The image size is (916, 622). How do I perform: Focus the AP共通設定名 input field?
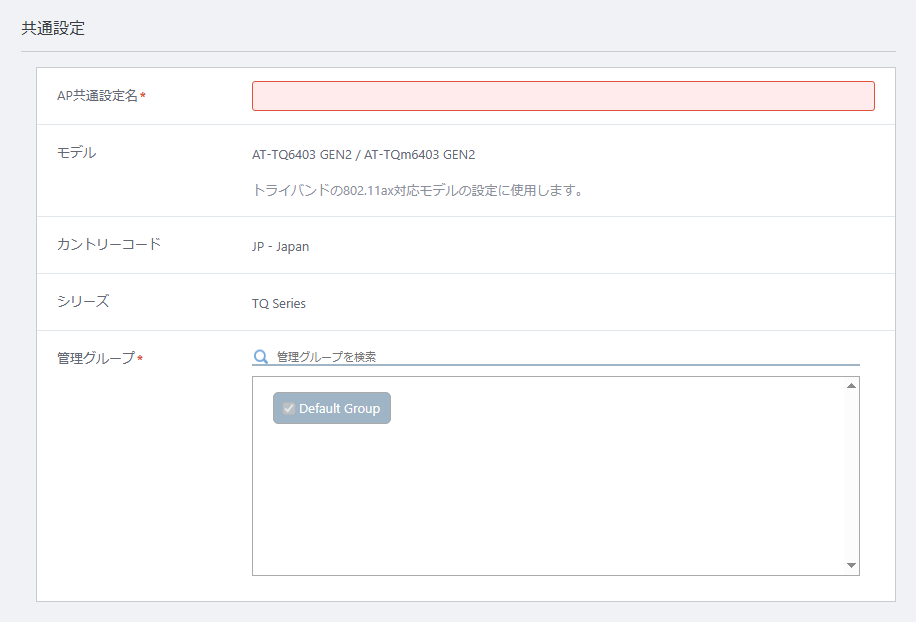pyautogui.click(x=563, y=96)
